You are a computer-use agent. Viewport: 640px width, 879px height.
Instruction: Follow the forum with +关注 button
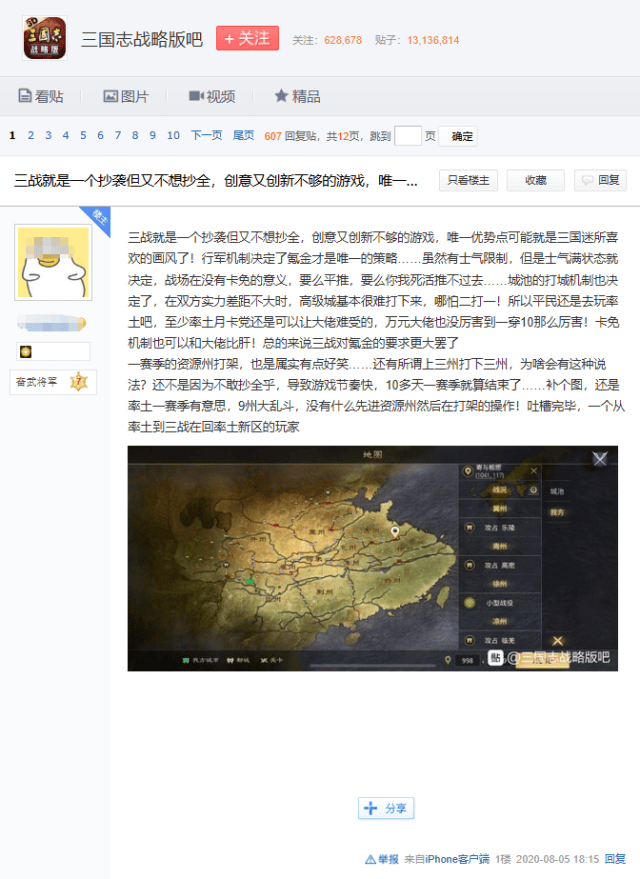tap(247, 38)
